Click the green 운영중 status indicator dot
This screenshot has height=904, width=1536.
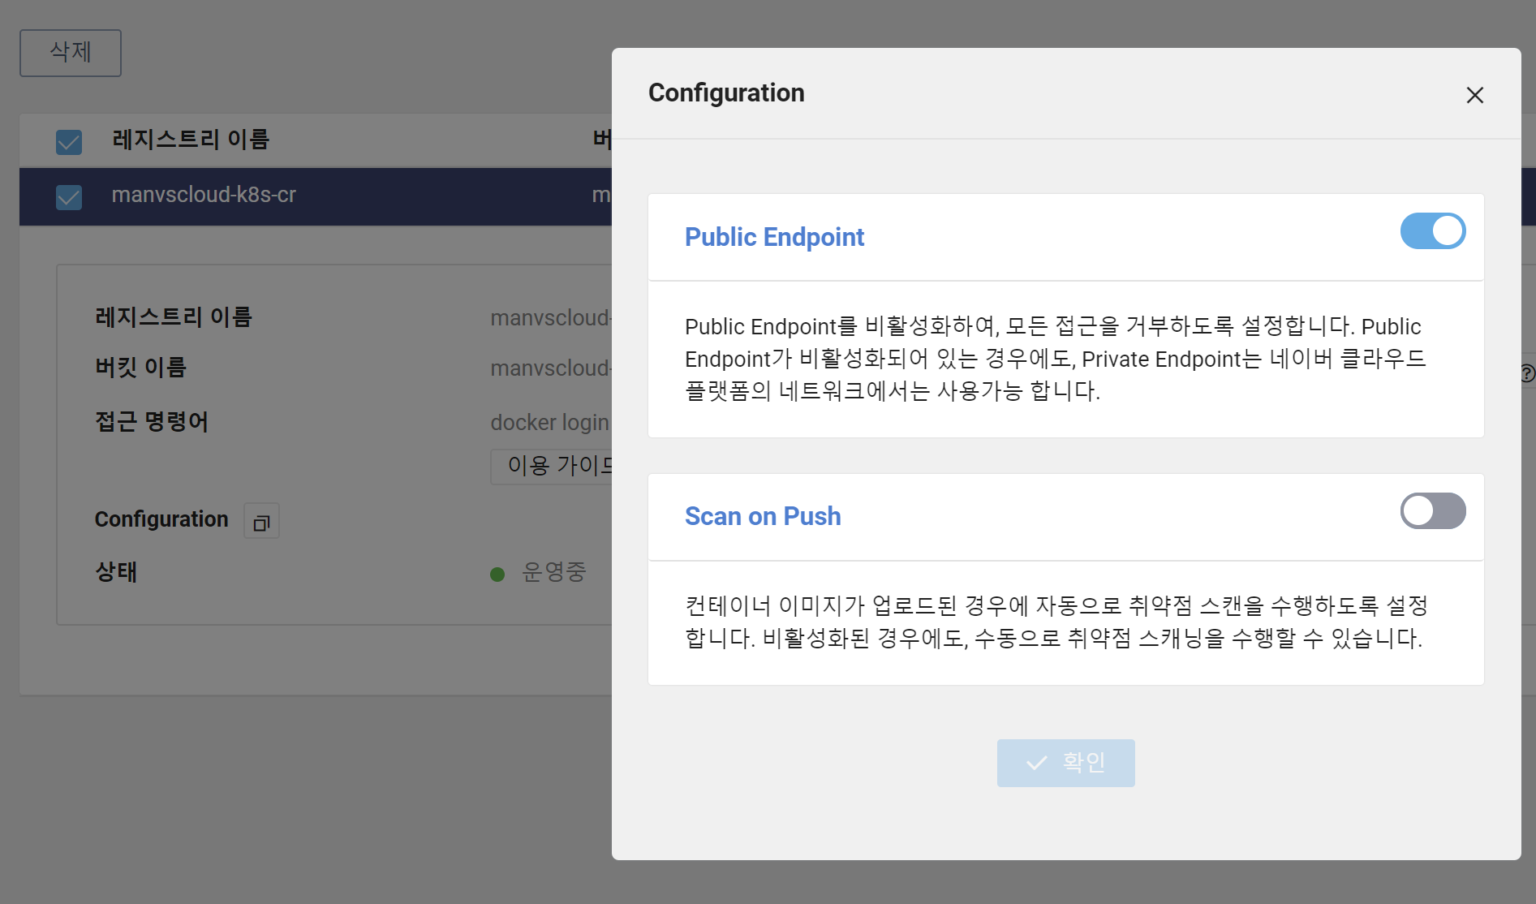497,572
